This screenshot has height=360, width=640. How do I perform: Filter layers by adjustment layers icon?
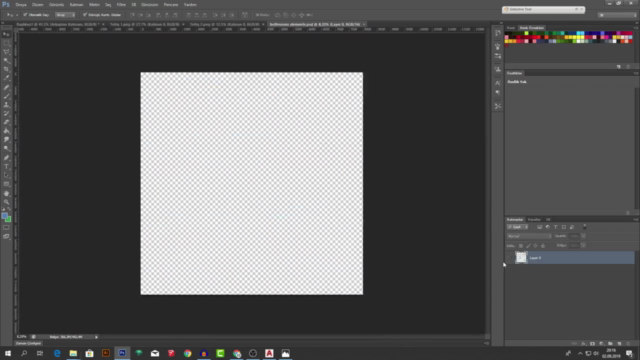(x=547, y=227)
